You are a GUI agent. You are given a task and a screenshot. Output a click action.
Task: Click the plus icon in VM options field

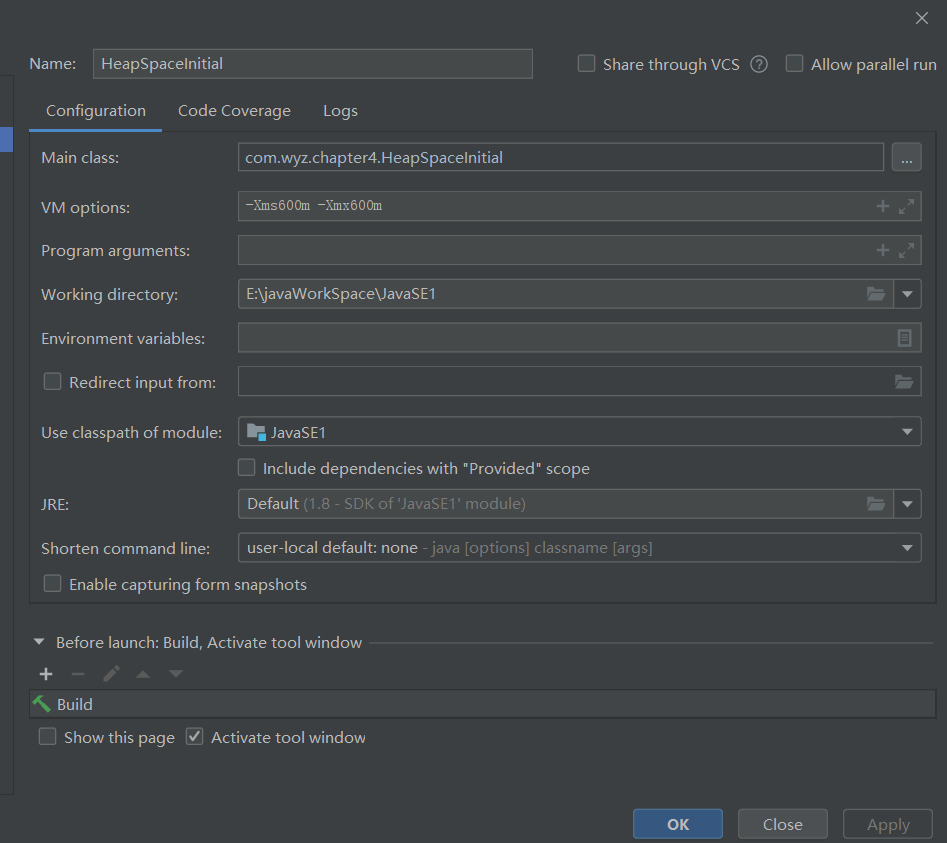[882, 207]
